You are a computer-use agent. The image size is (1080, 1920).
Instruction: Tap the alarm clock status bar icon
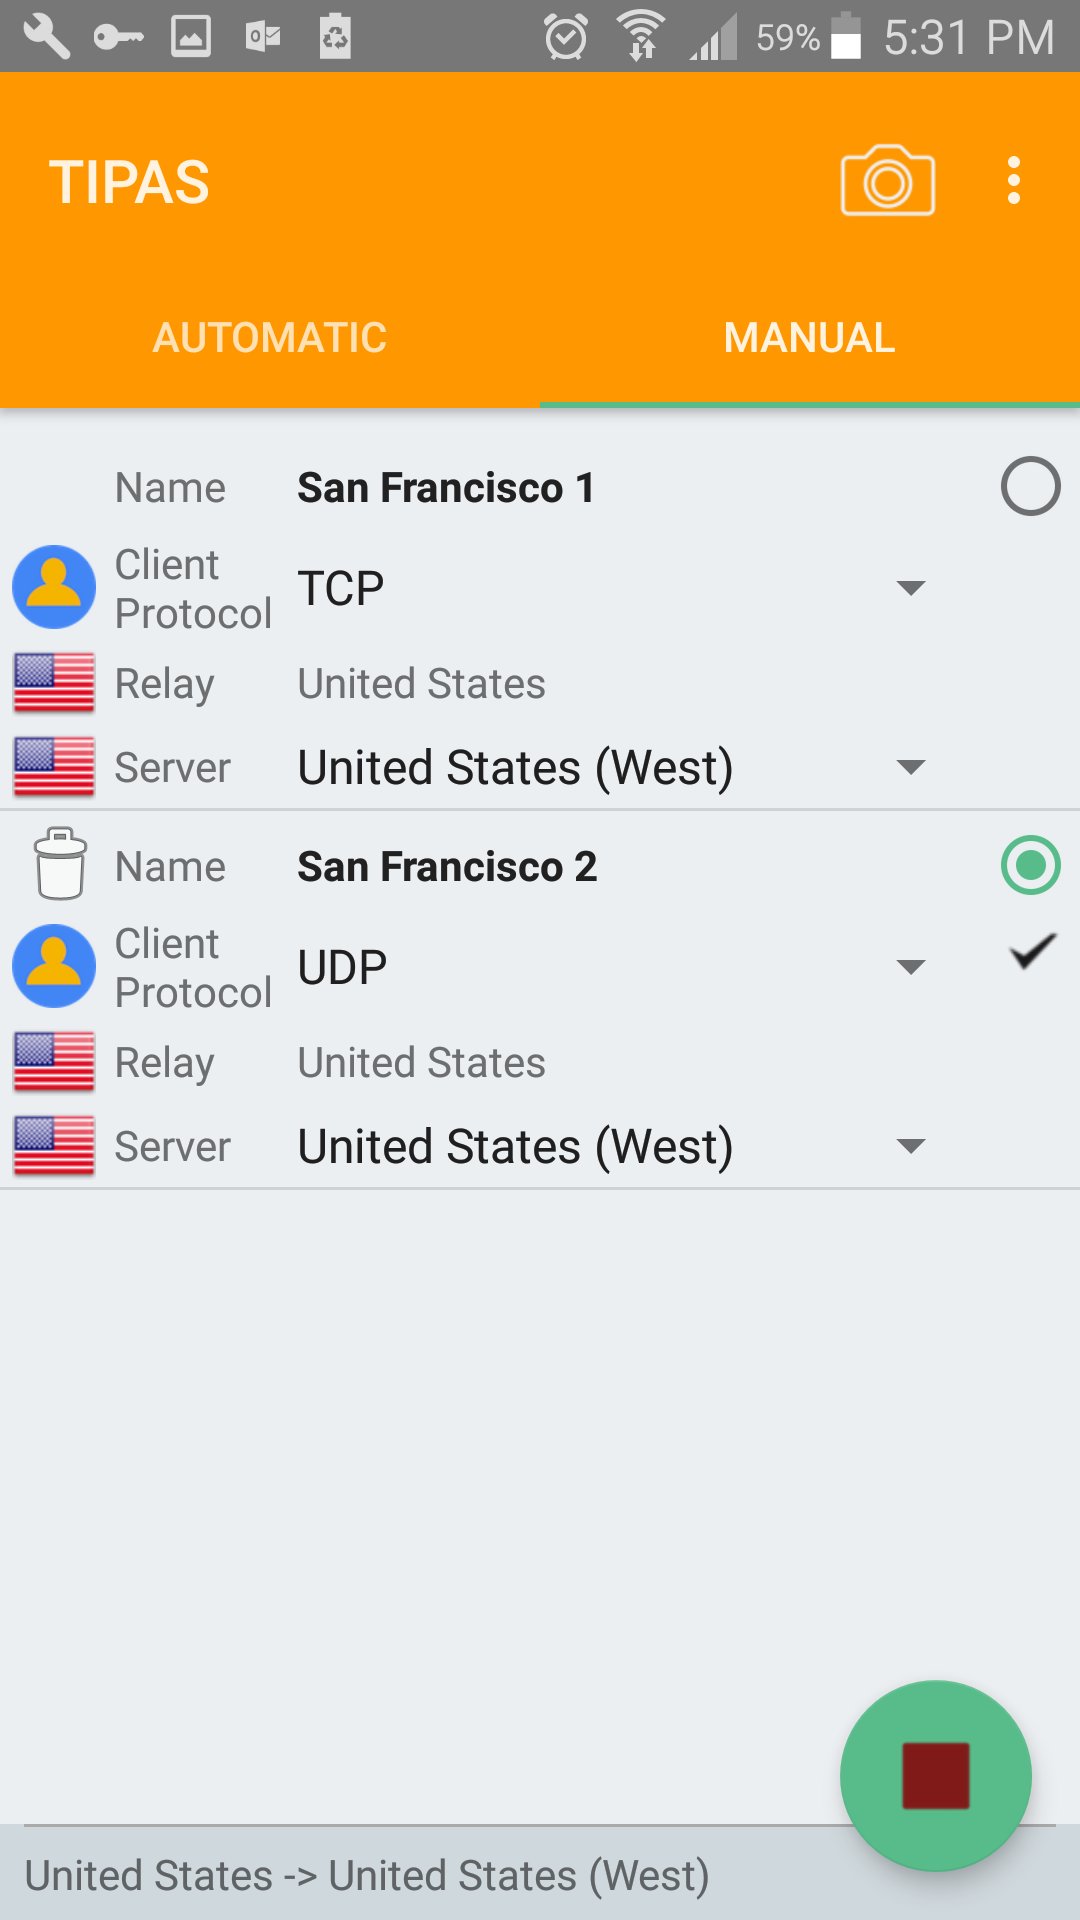565,37
